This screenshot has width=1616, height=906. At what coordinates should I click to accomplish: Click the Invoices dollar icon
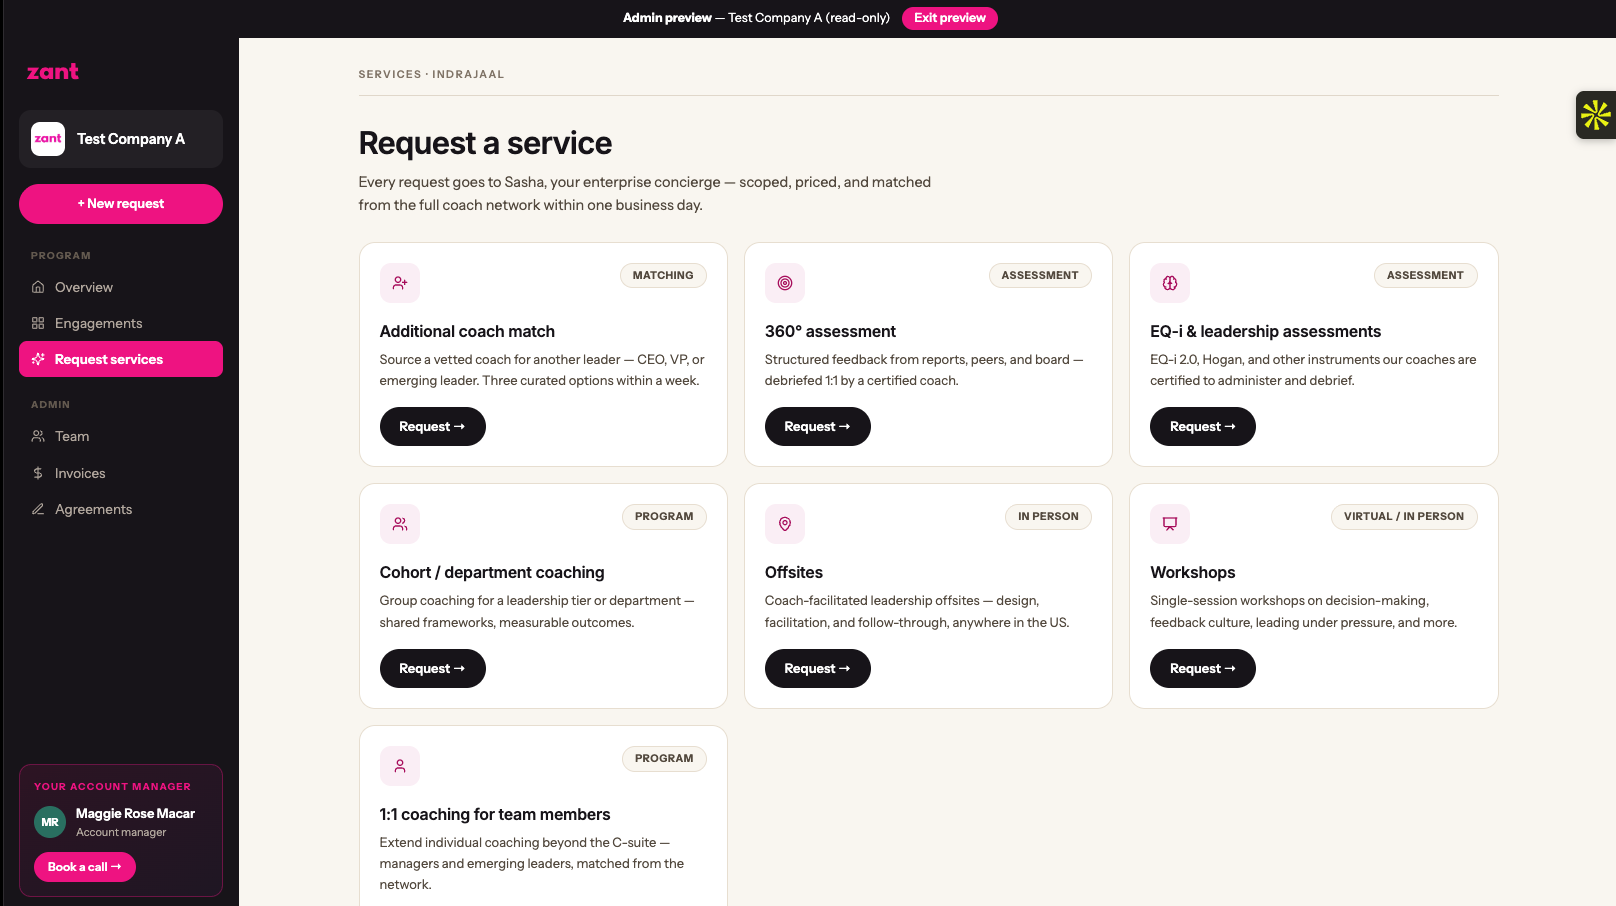point(38,473)
